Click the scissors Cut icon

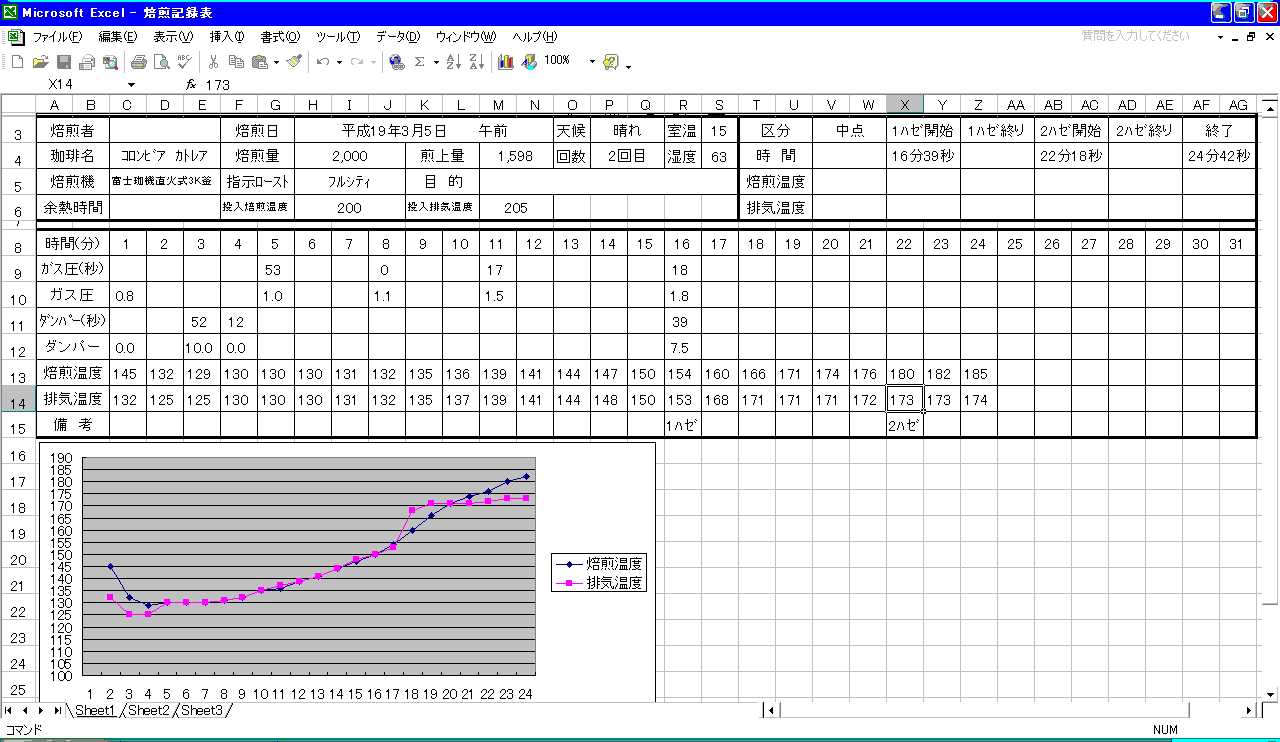pyautogui.click(x=214, y=62)
